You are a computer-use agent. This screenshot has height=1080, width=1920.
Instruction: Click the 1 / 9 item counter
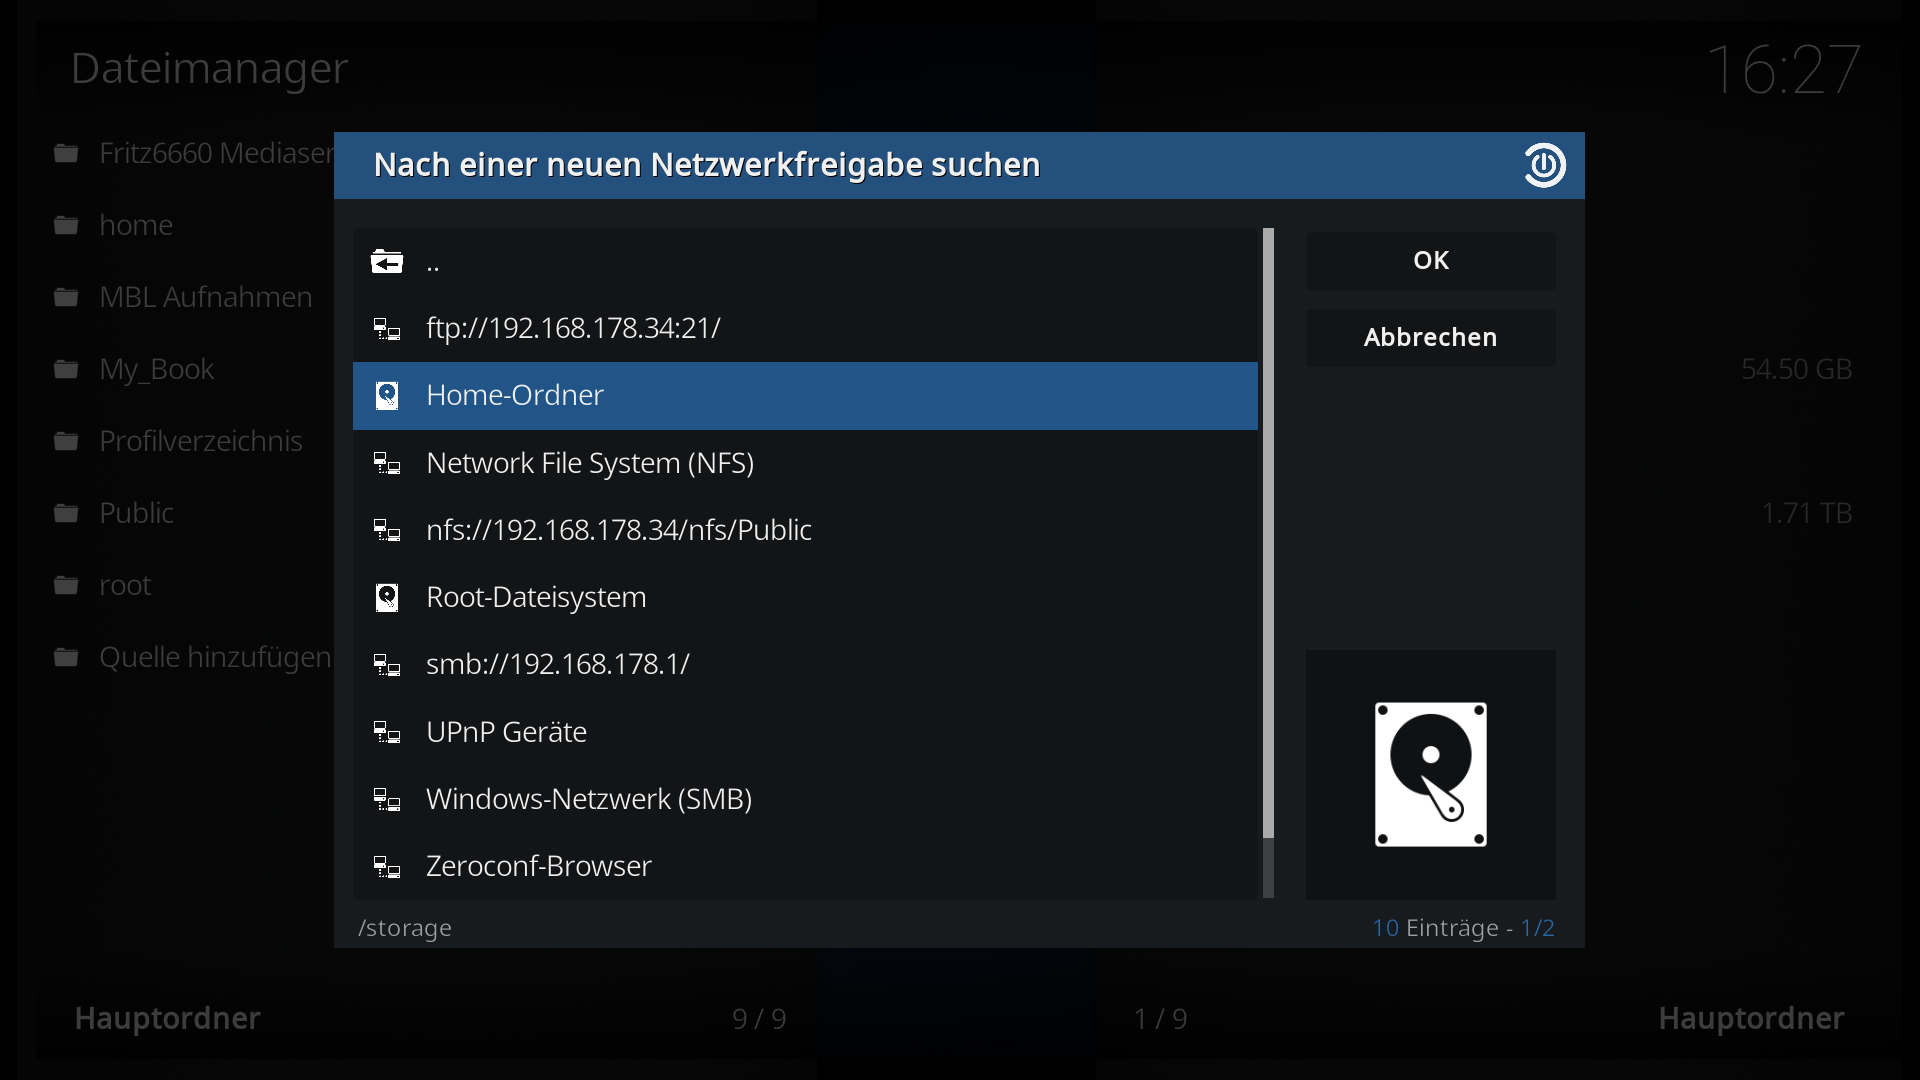1160,1019
